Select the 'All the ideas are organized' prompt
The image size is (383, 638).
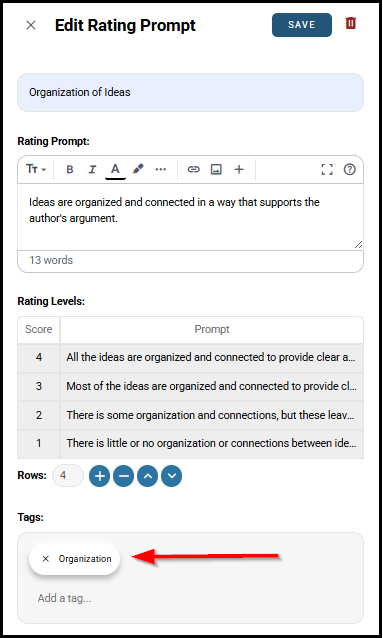point(212,358)
